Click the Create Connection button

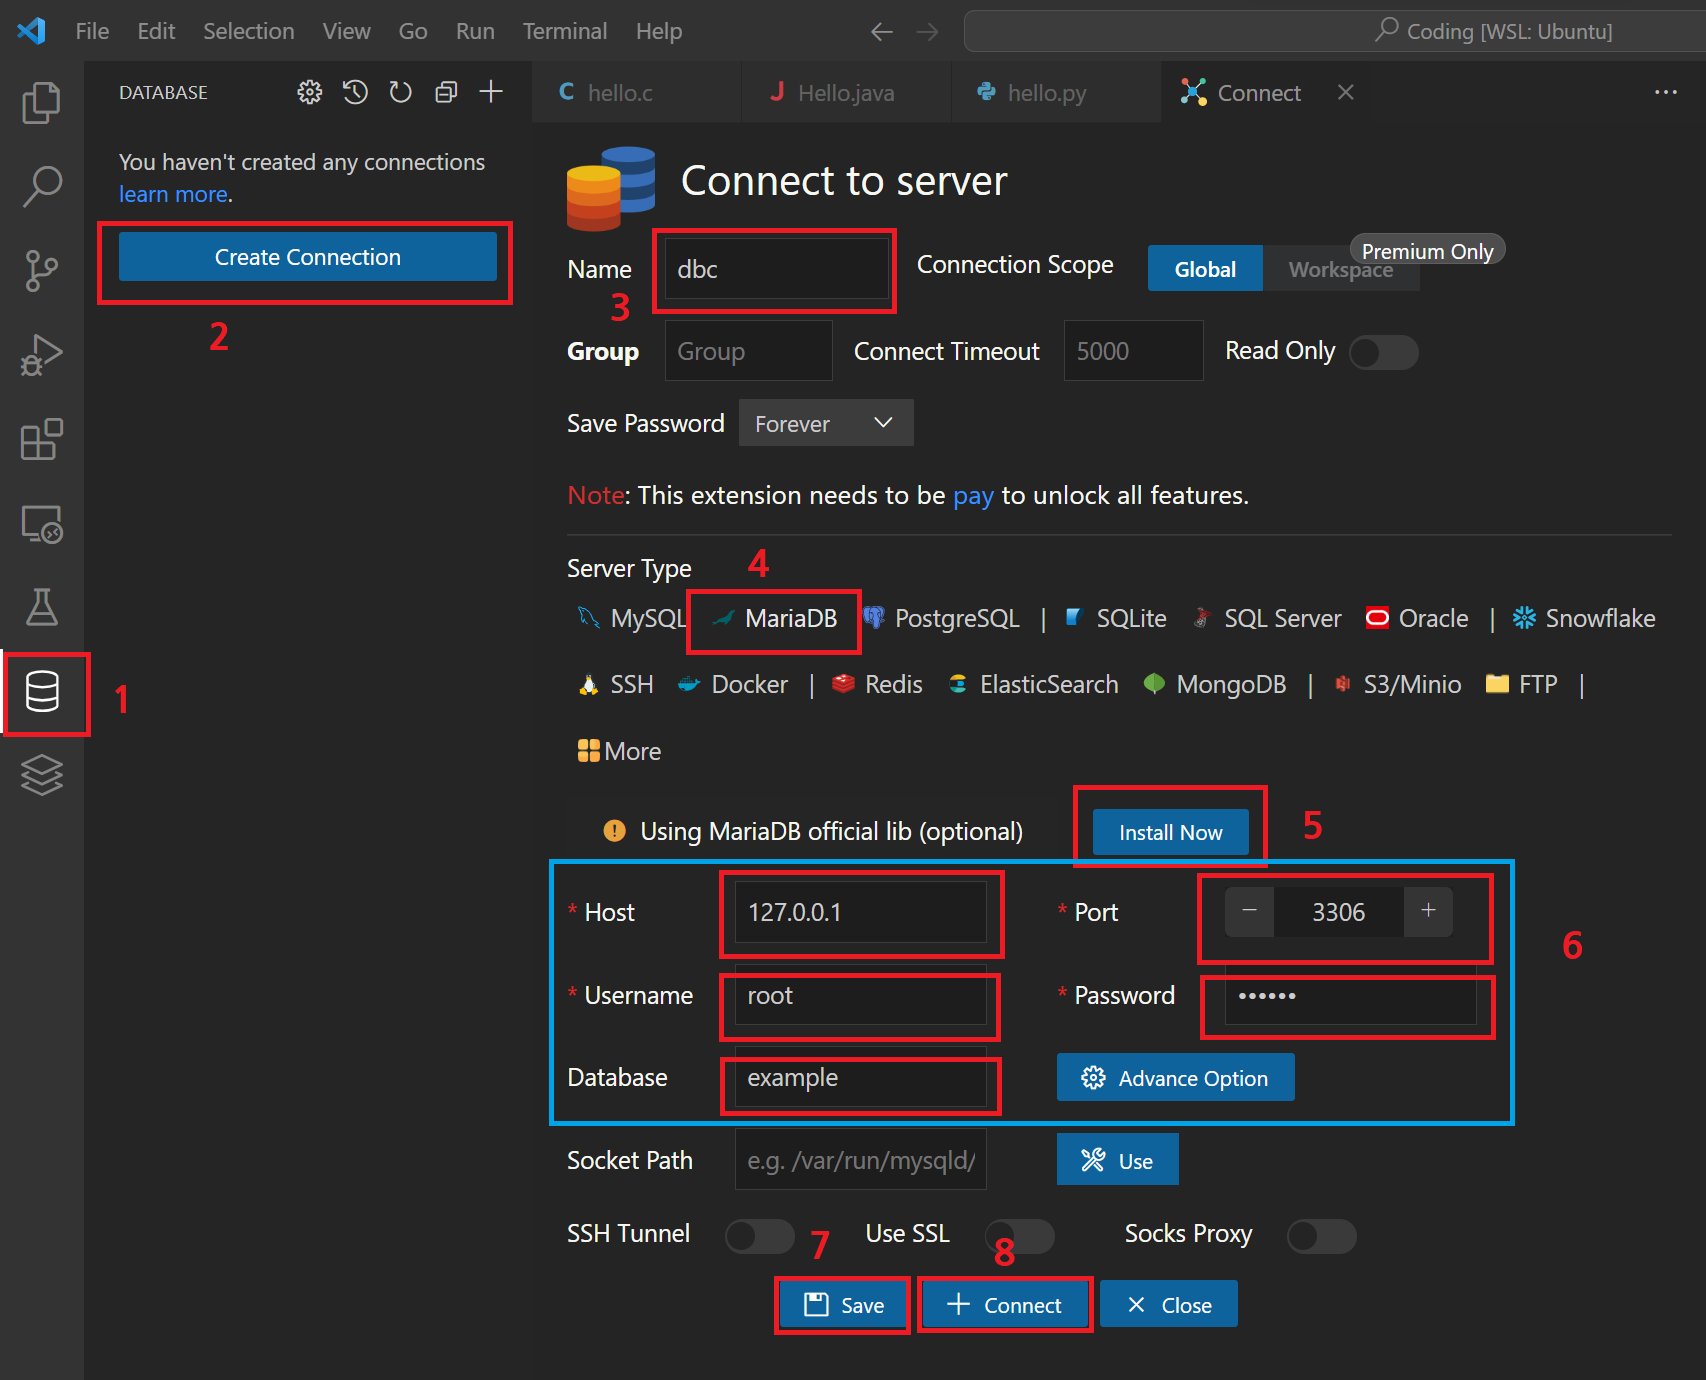pyautogui.click(x=307, y=257)
